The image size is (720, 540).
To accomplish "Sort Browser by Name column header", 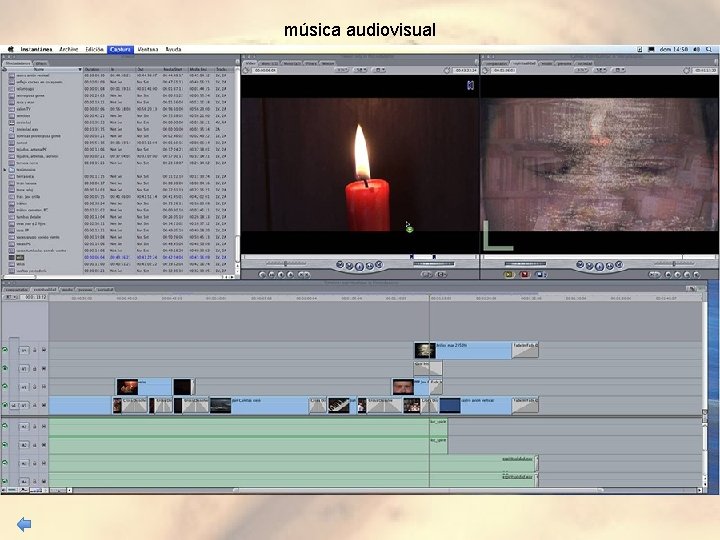I will (x=39, y=69).
